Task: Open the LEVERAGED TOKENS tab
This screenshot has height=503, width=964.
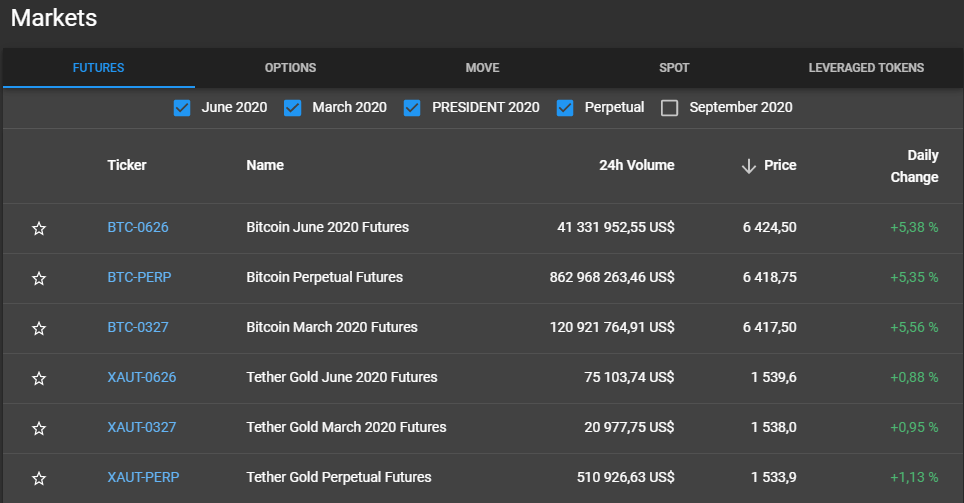Action: coord(866,68)
